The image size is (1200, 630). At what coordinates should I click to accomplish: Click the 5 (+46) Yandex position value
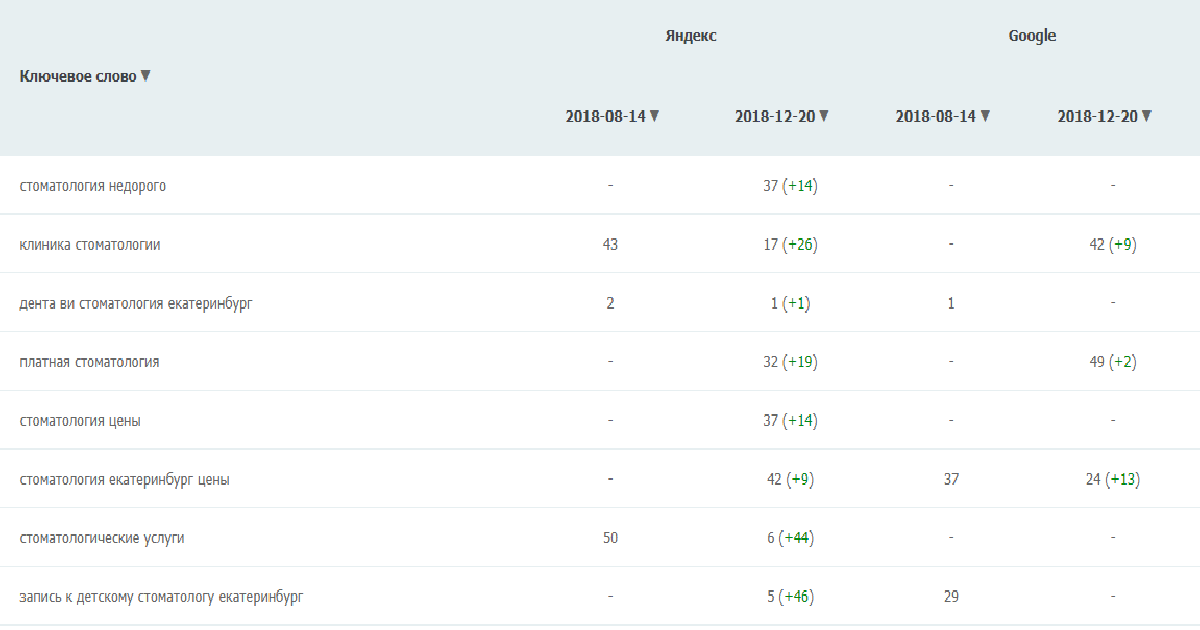point(790,597)
